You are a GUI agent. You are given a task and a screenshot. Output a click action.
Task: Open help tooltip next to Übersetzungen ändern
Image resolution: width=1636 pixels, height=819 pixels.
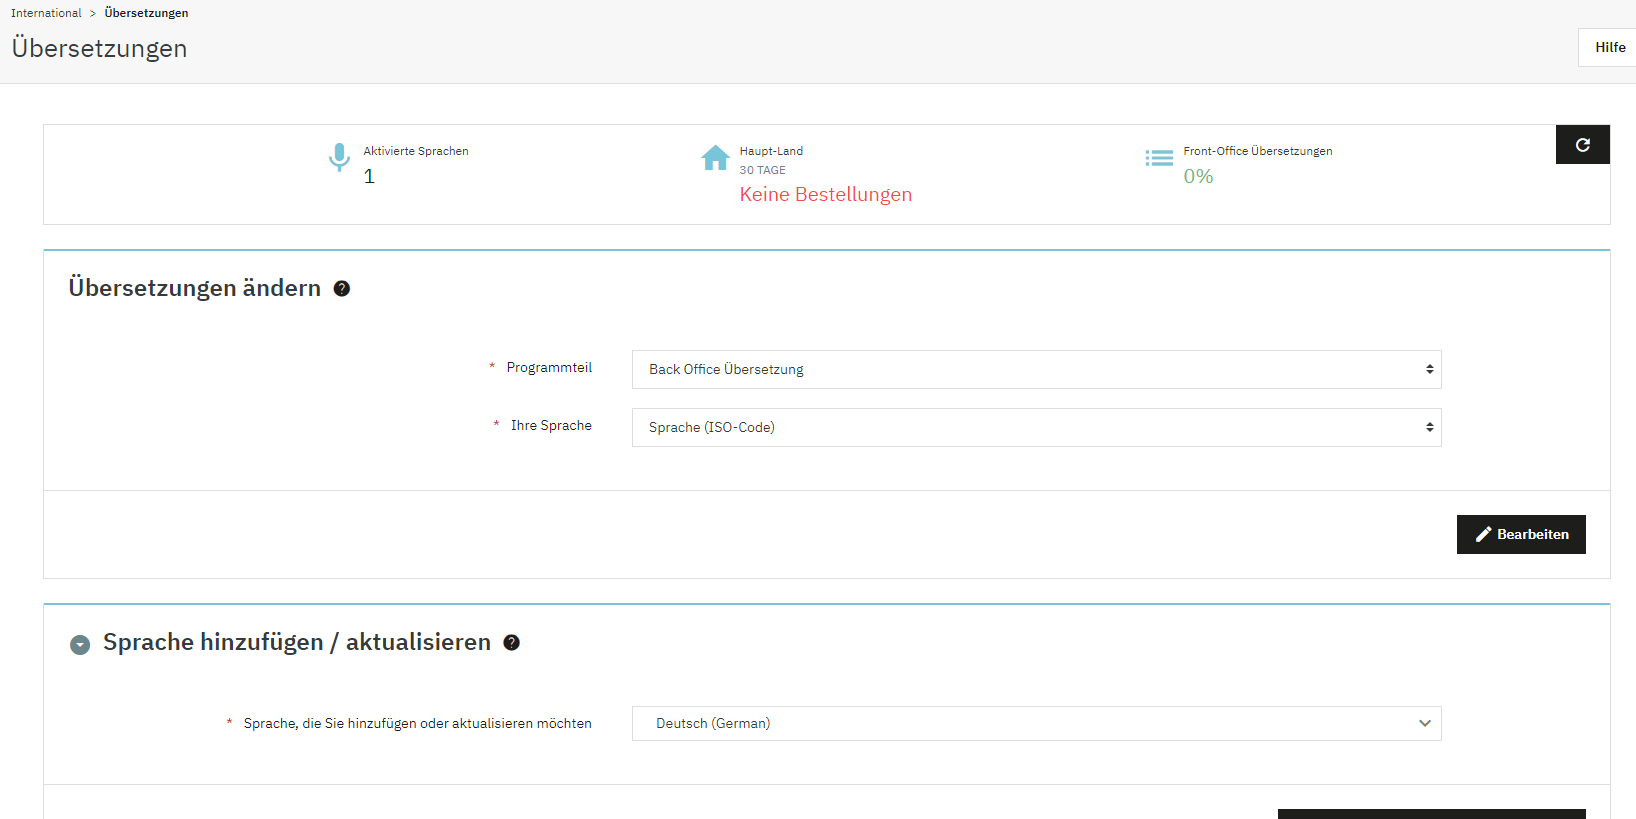342,289
